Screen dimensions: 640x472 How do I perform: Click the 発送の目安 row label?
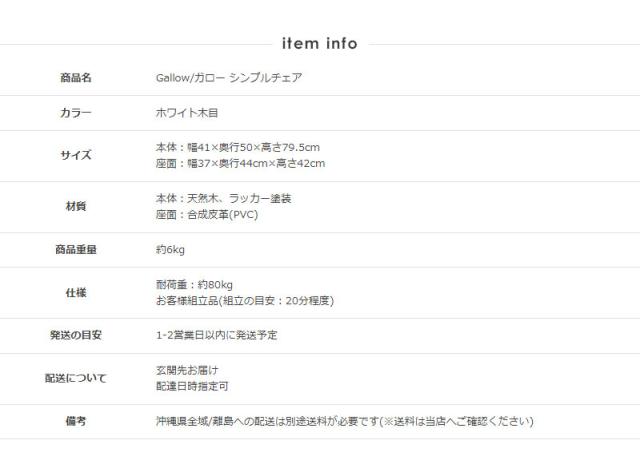(76, 336)
